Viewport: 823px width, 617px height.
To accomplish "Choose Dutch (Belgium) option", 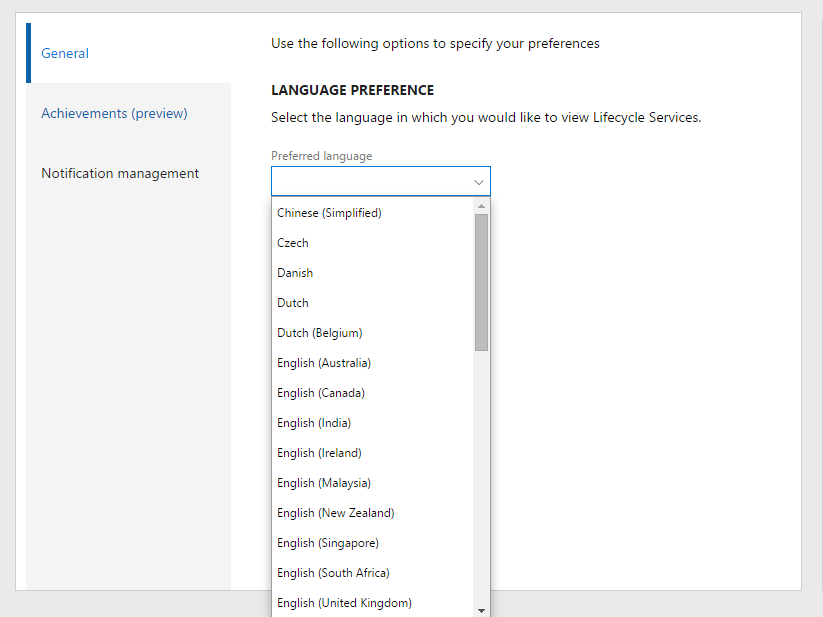I will point(319,333).
